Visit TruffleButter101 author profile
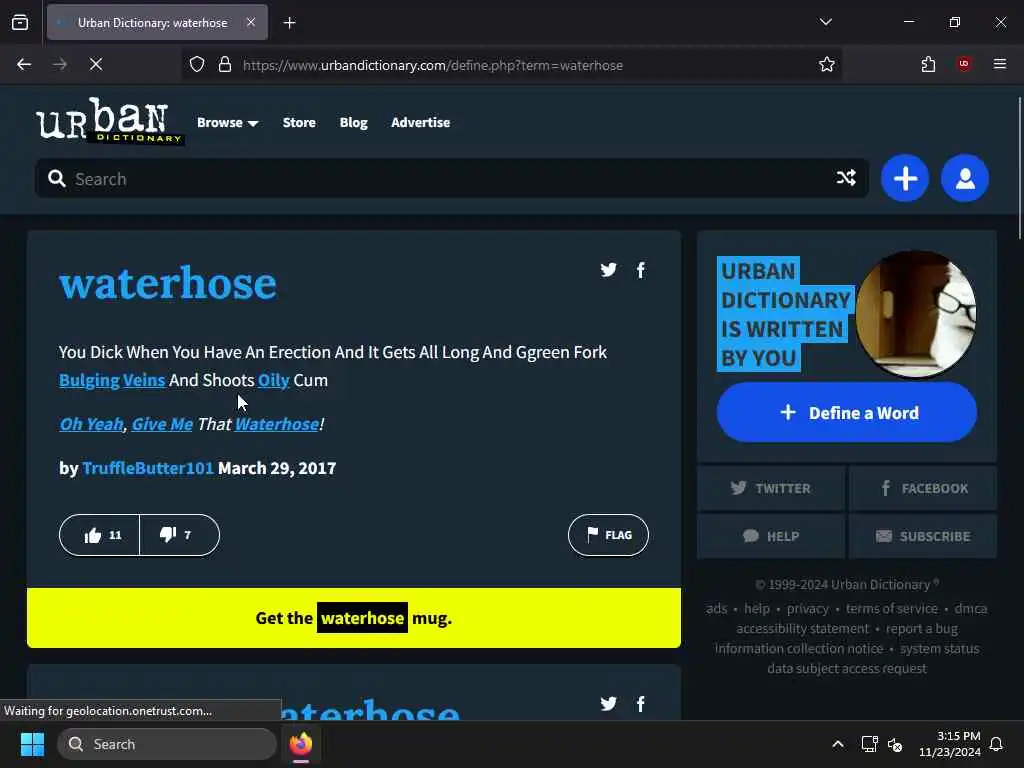The image size is (1024, 768). pyautogui.click(x=148, y=468)
